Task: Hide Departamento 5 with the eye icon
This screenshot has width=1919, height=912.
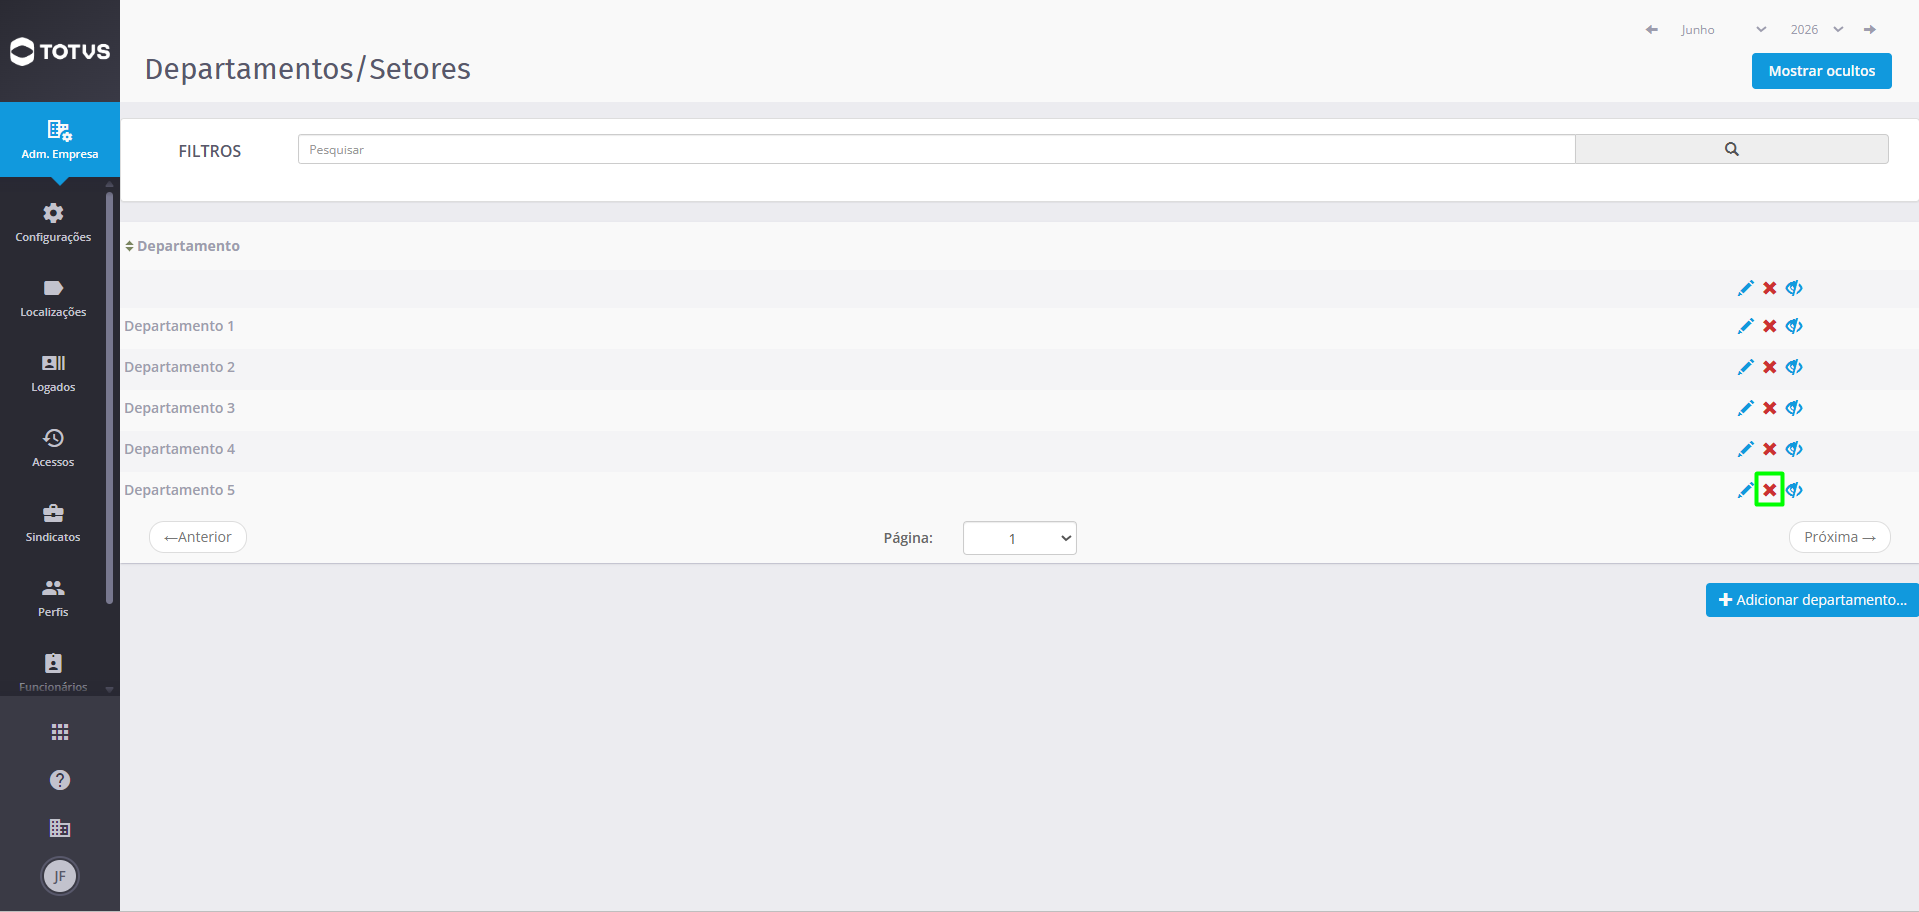Action: [1794, 490]
